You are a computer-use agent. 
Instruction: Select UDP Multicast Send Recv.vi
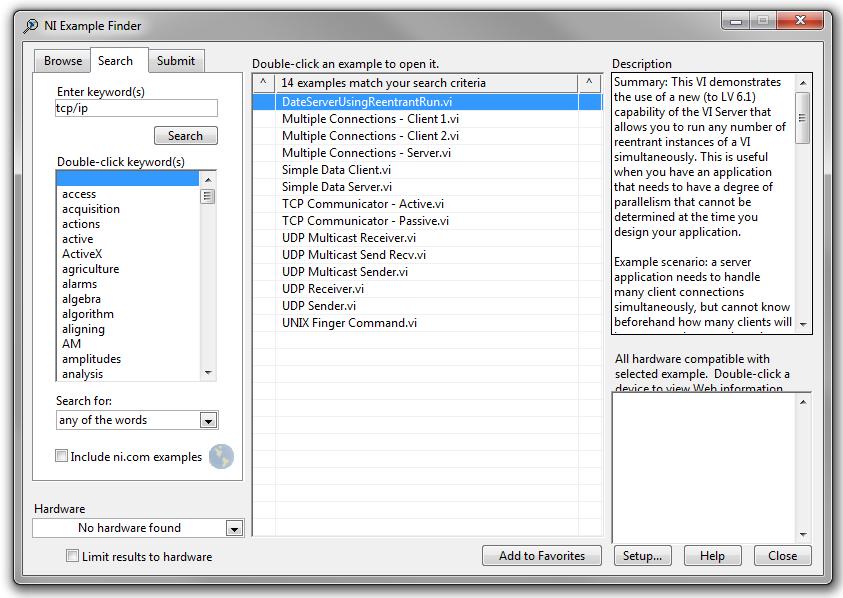(427, 255)
